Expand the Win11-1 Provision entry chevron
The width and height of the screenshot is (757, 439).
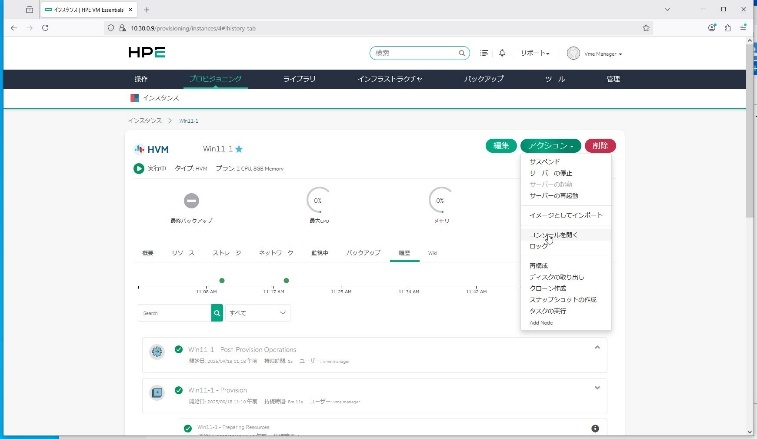tap(597, 387)
